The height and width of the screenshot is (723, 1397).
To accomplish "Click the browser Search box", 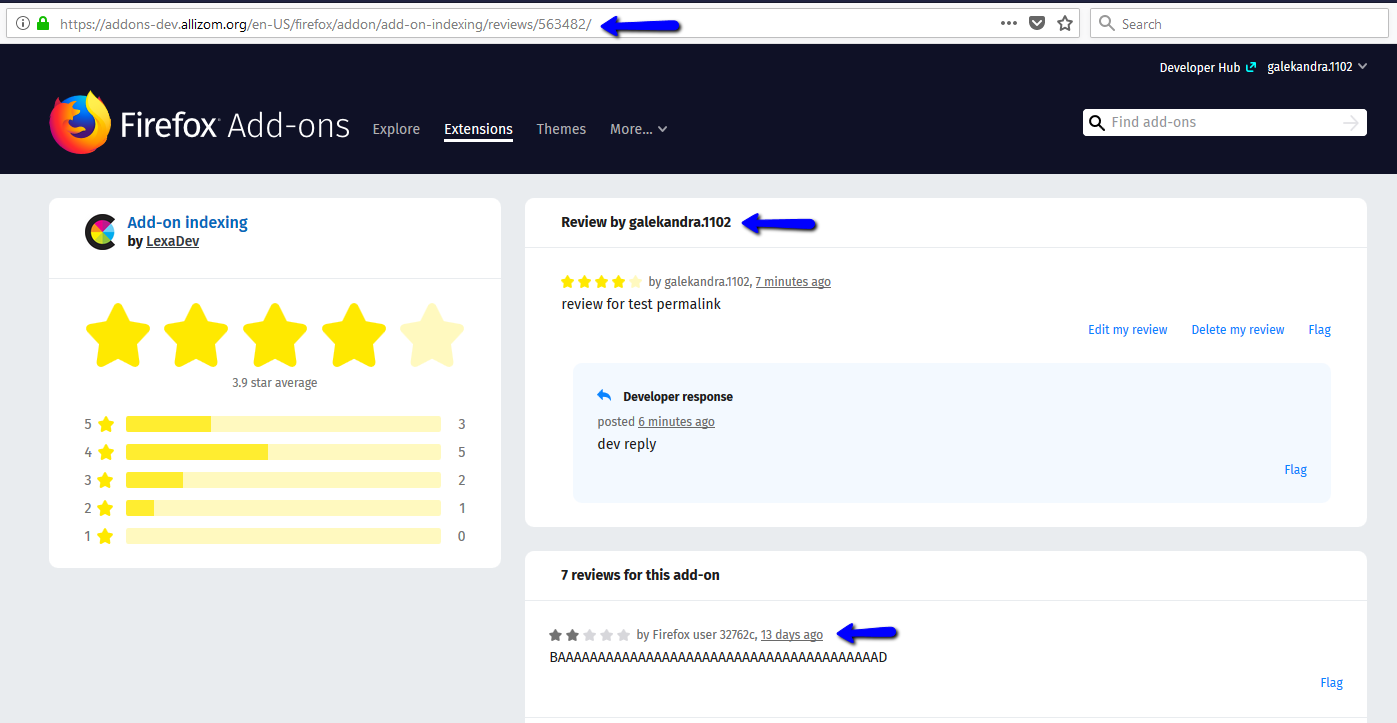I will pos(1238,24).
